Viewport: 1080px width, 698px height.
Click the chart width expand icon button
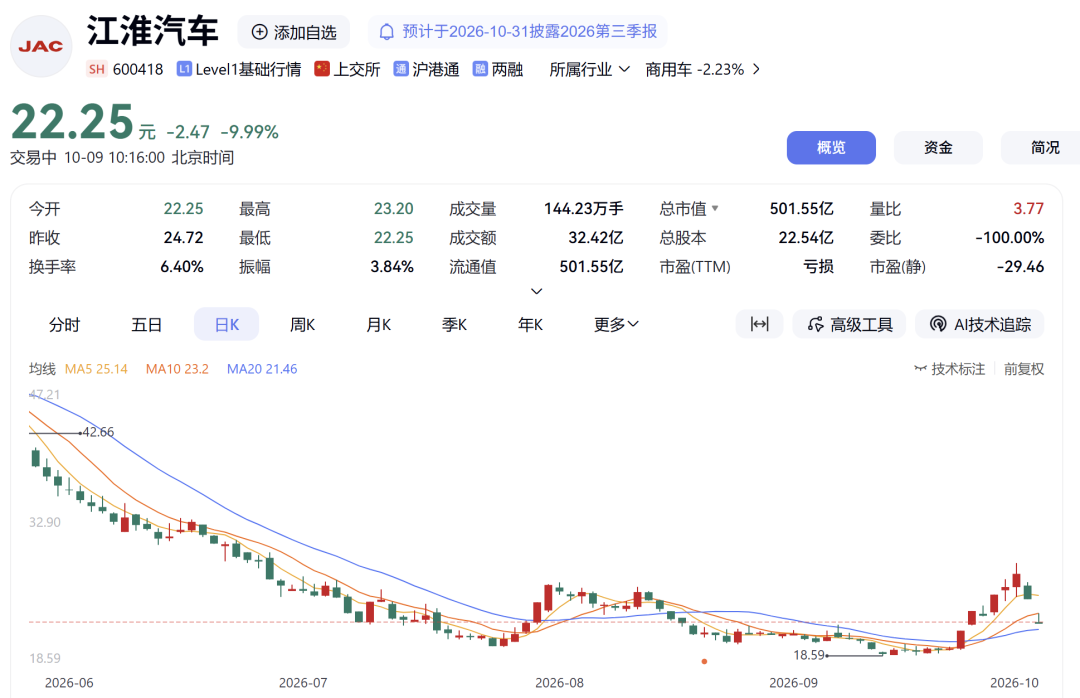click(x=759, y=324)
